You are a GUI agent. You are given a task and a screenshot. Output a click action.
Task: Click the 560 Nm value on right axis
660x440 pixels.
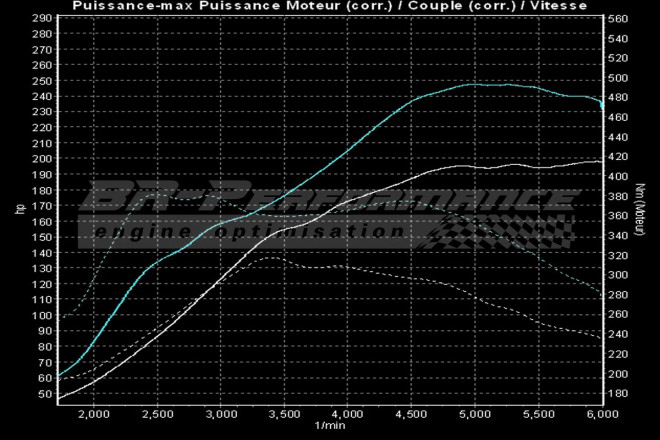[x=617, y=19]
